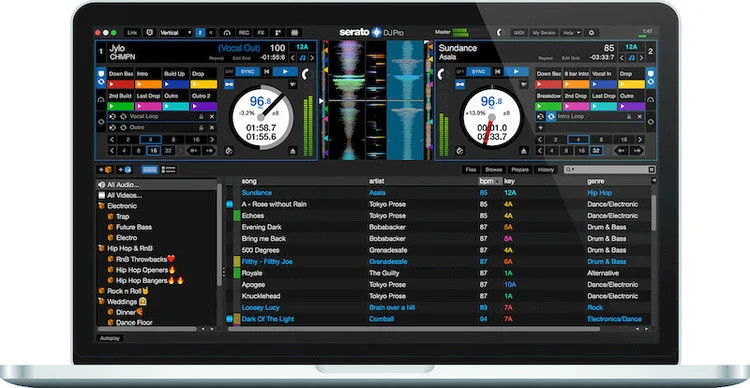Viewport: 750px width, 388px height.
Task: Add a new crate icon
Action: pyautogui.click(x=105, y=169)
